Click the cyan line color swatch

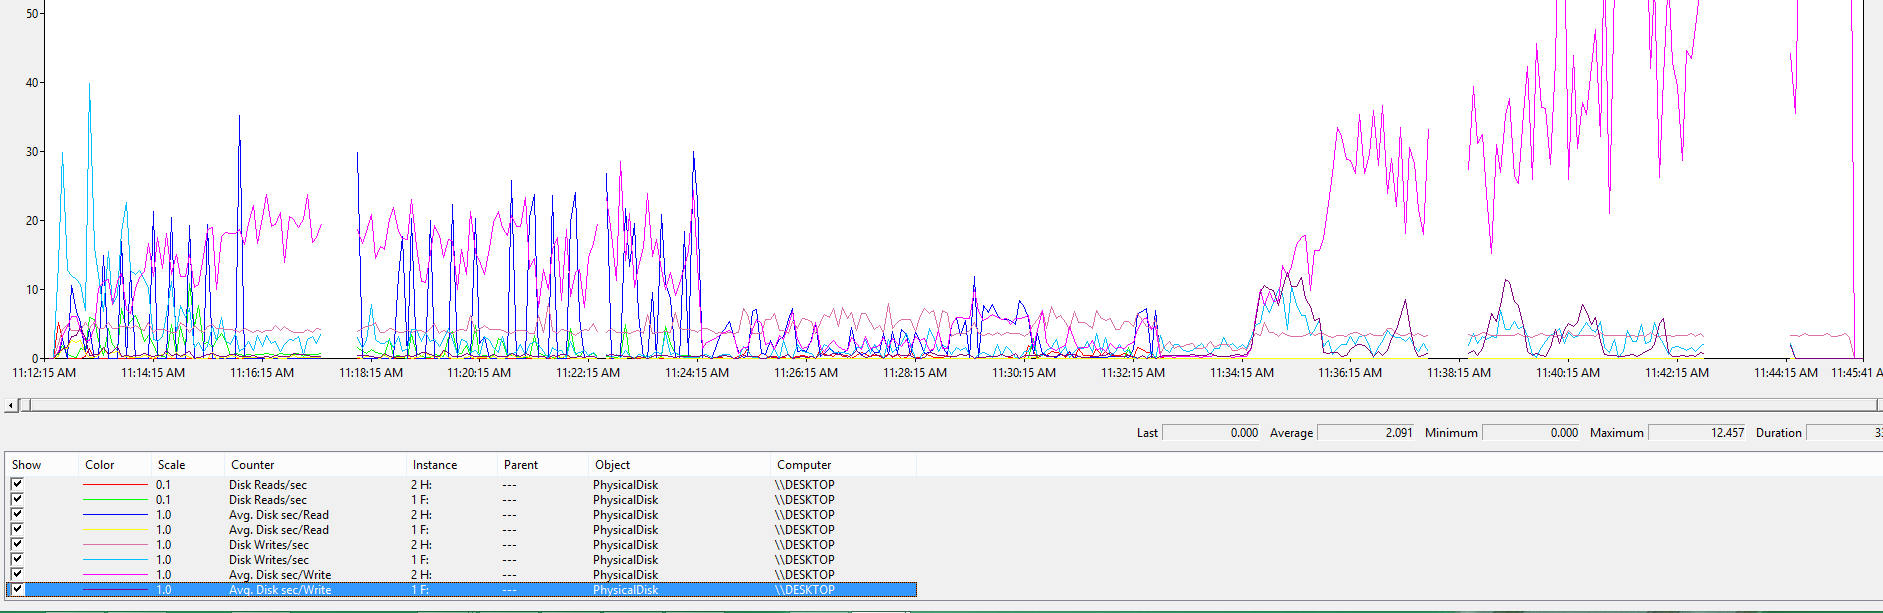click(x=115, y=559)
